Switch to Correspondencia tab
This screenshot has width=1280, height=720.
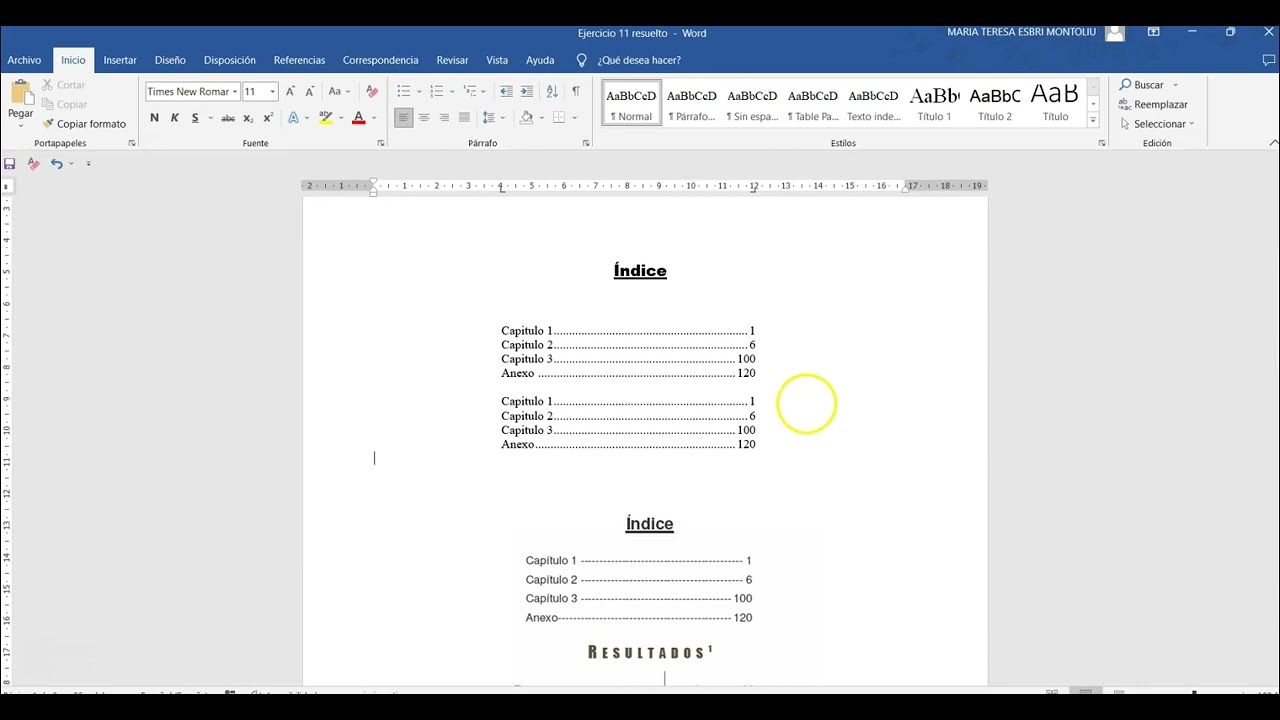[380, 60]
